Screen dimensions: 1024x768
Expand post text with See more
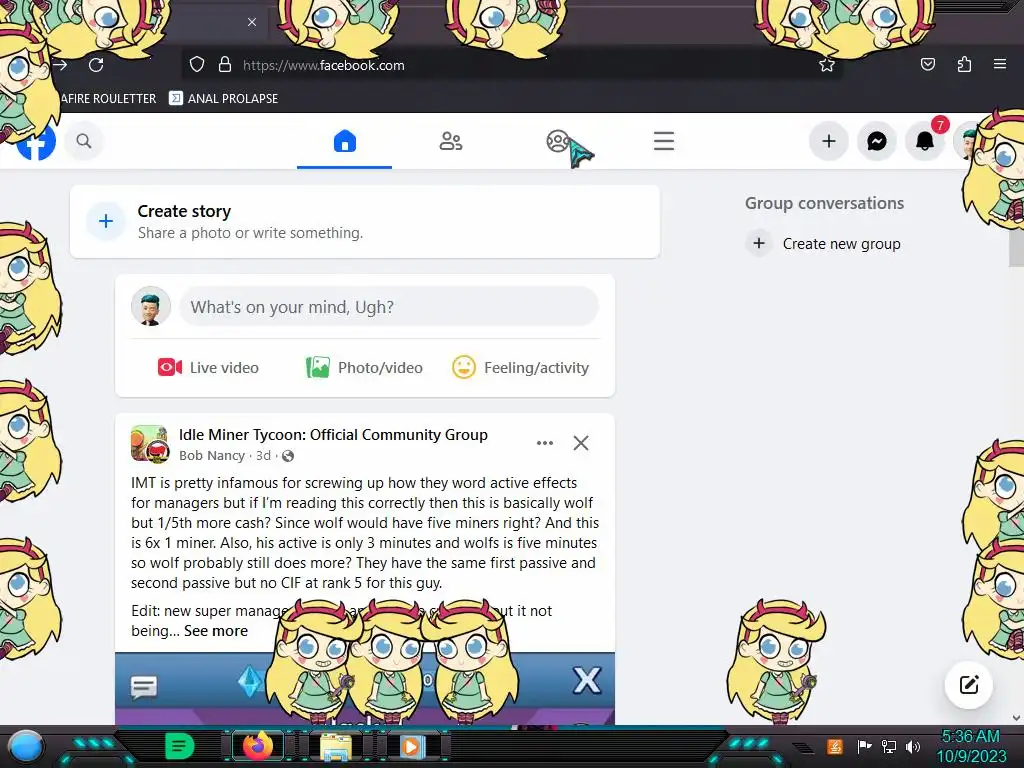(216, 631)
